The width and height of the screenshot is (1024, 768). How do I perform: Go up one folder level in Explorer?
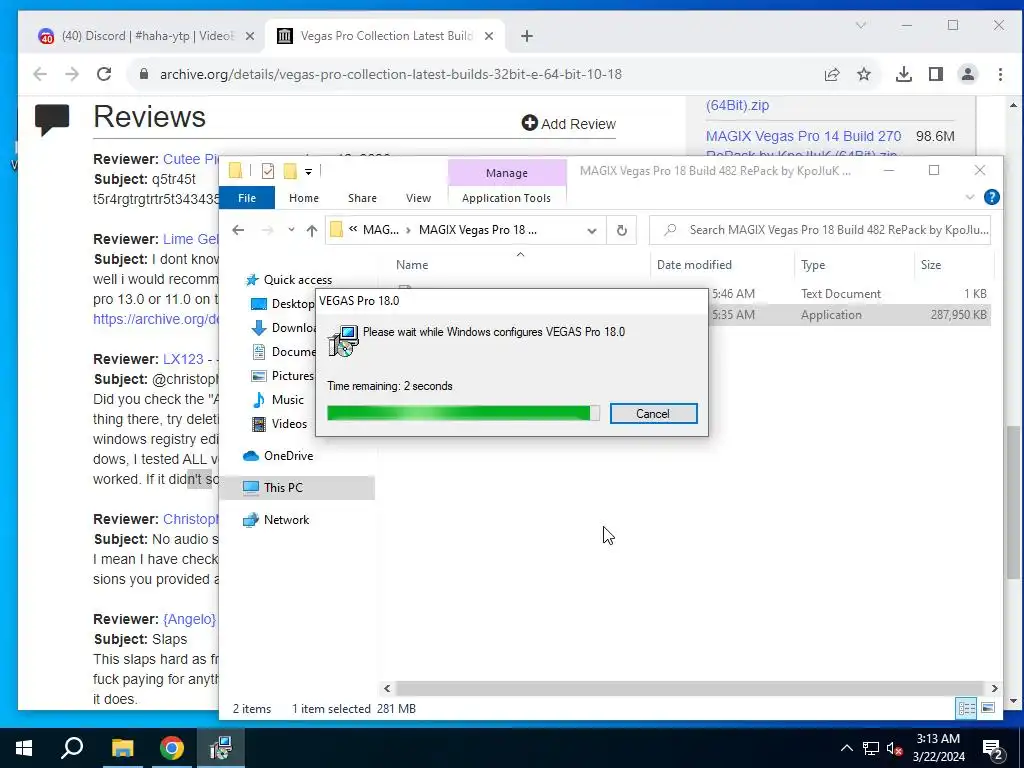click(312, 230)
